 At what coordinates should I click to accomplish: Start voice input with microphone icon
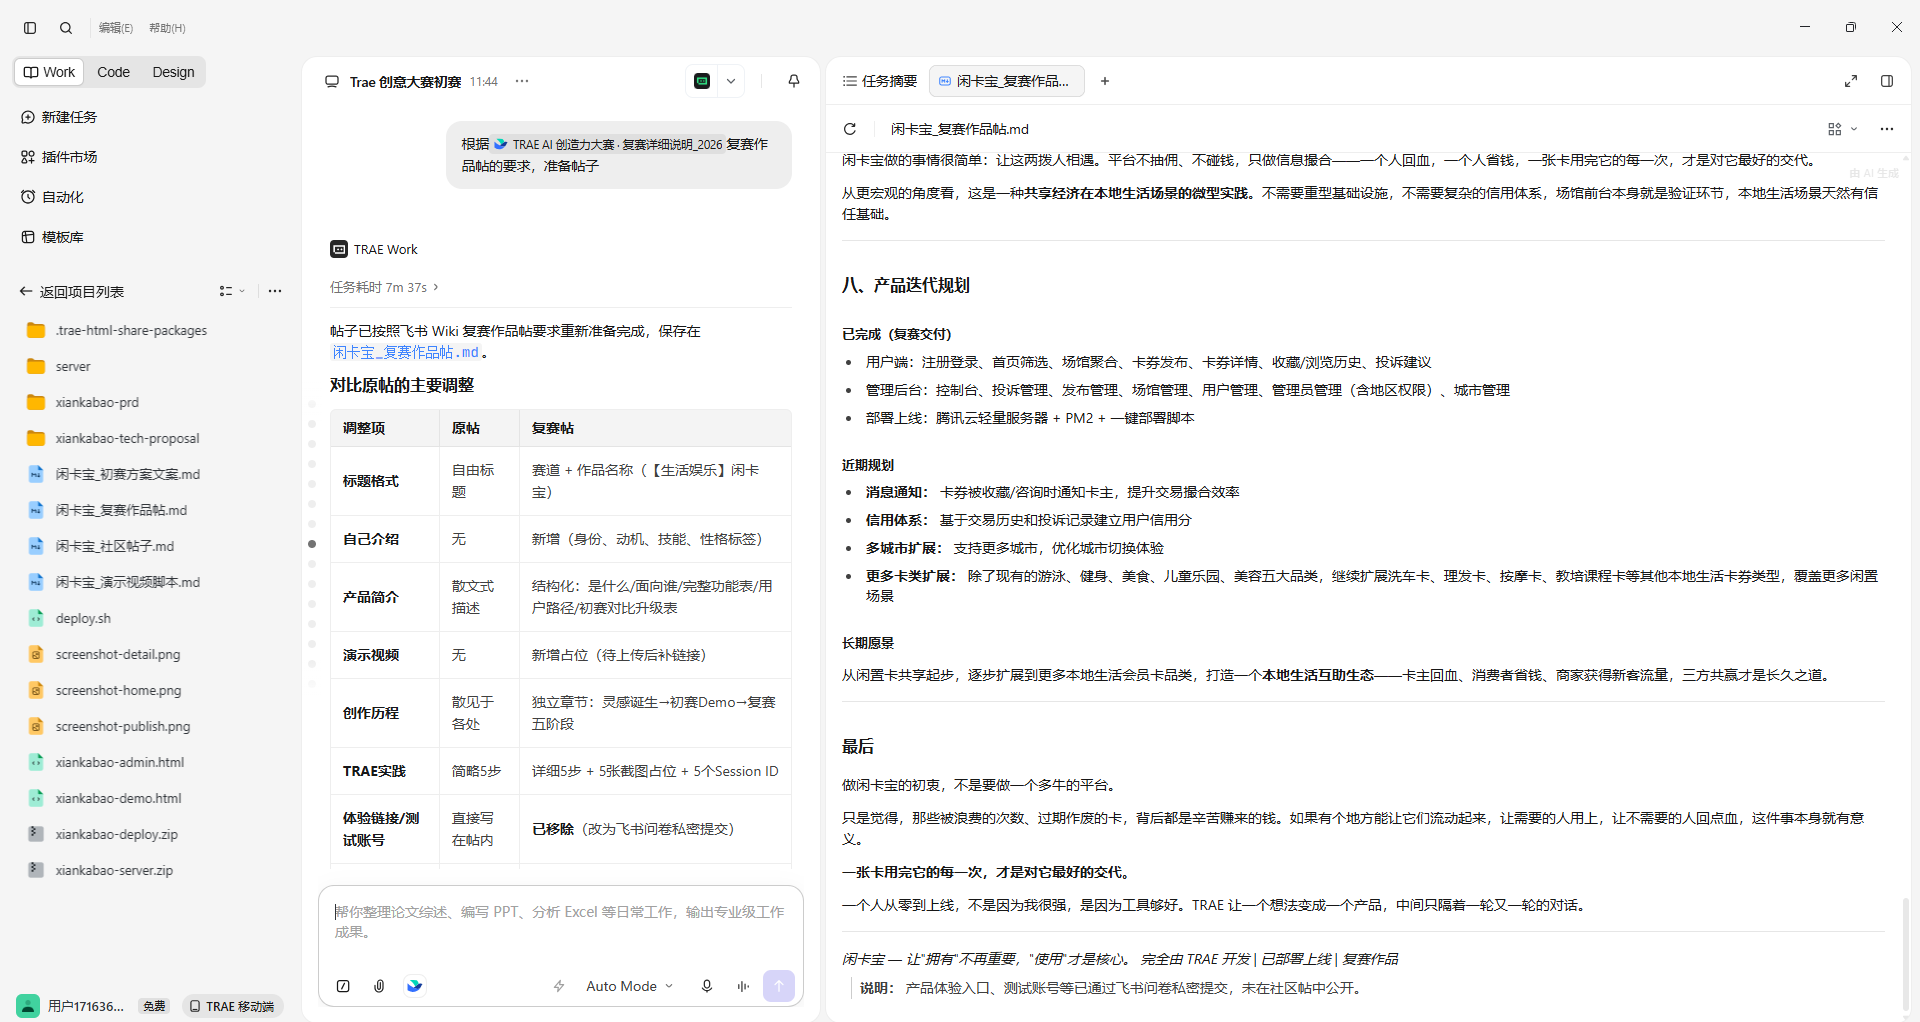coord(707,986)
